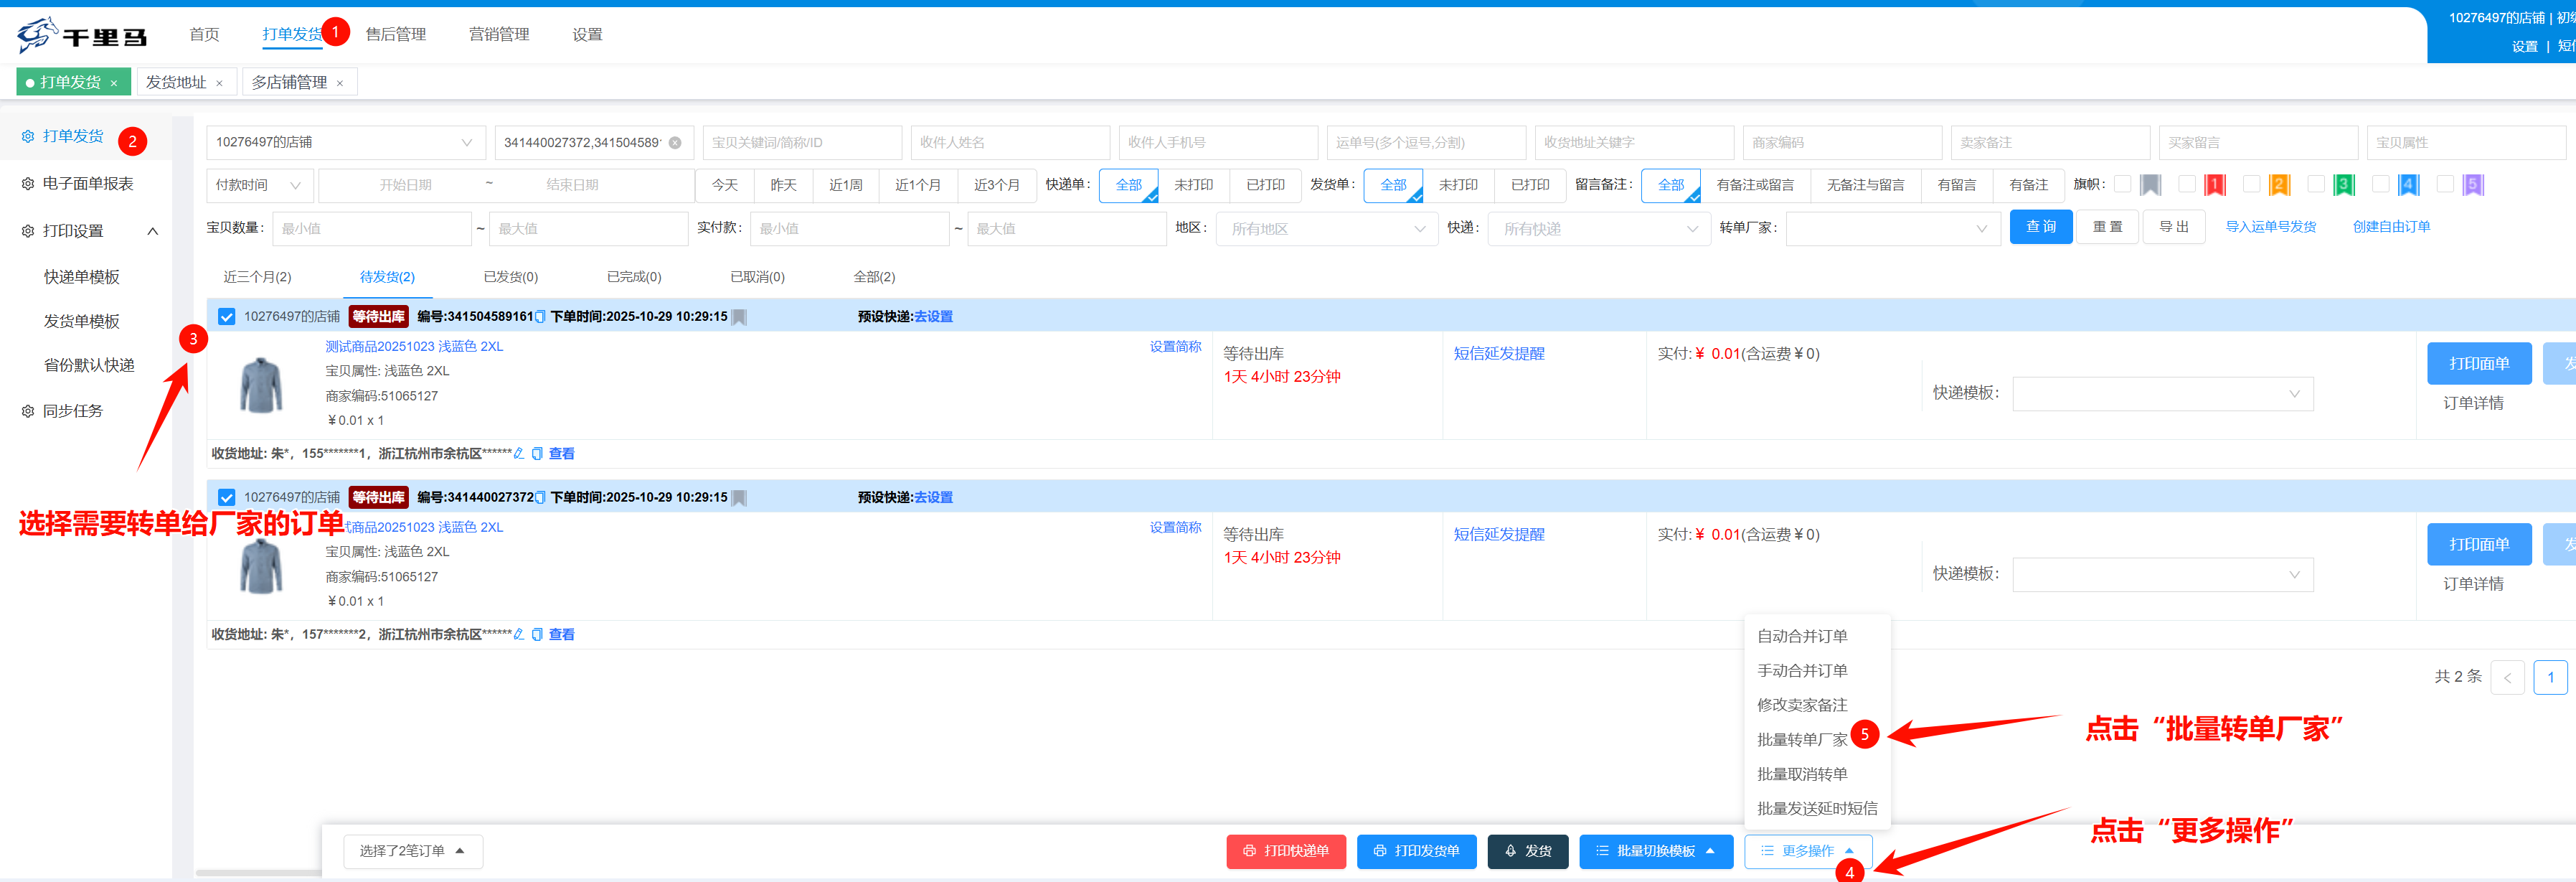Open the 10276497的店铺 shop dropdown
The height and width of the screenshot is (882, 2576).
point(345,143)
